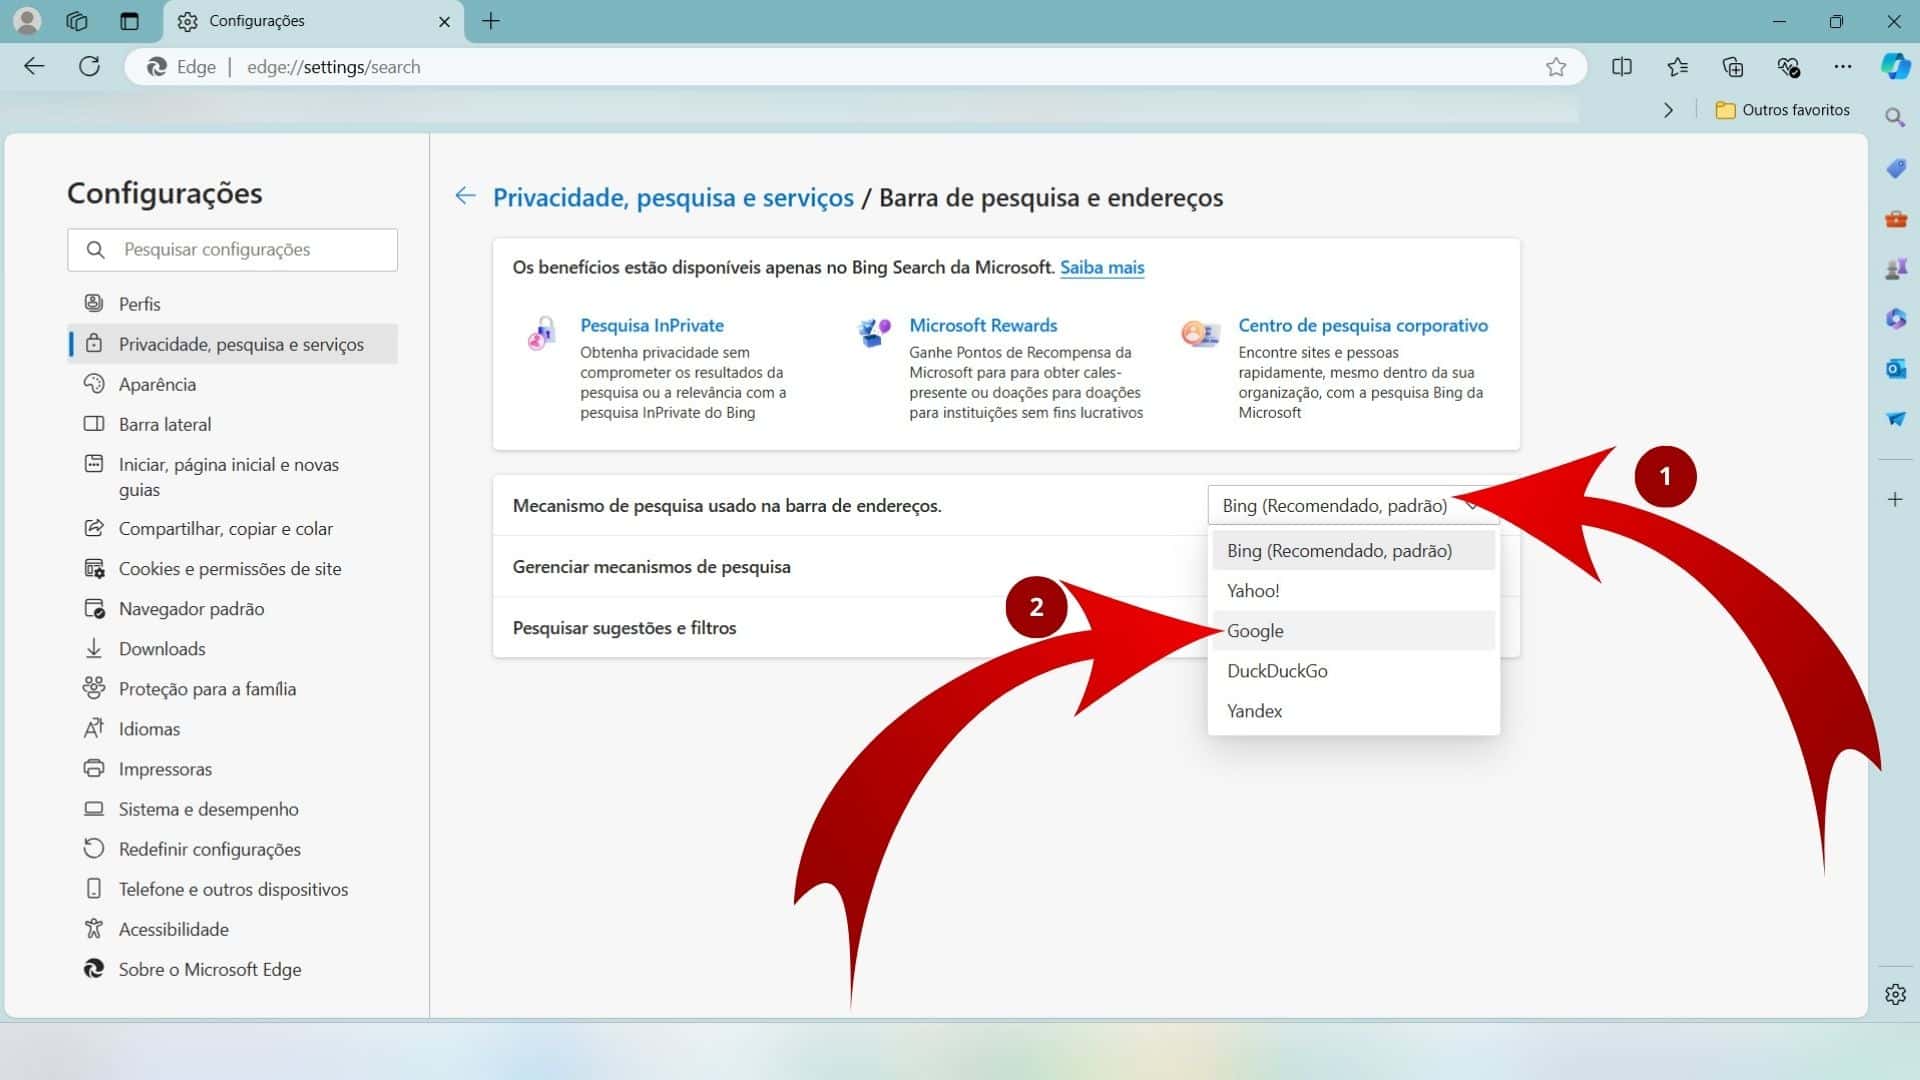1920x1080 pixels.
Task: Select Bing (Recomendado, padrão) in dropdown list
Action: coord(1353,550)
